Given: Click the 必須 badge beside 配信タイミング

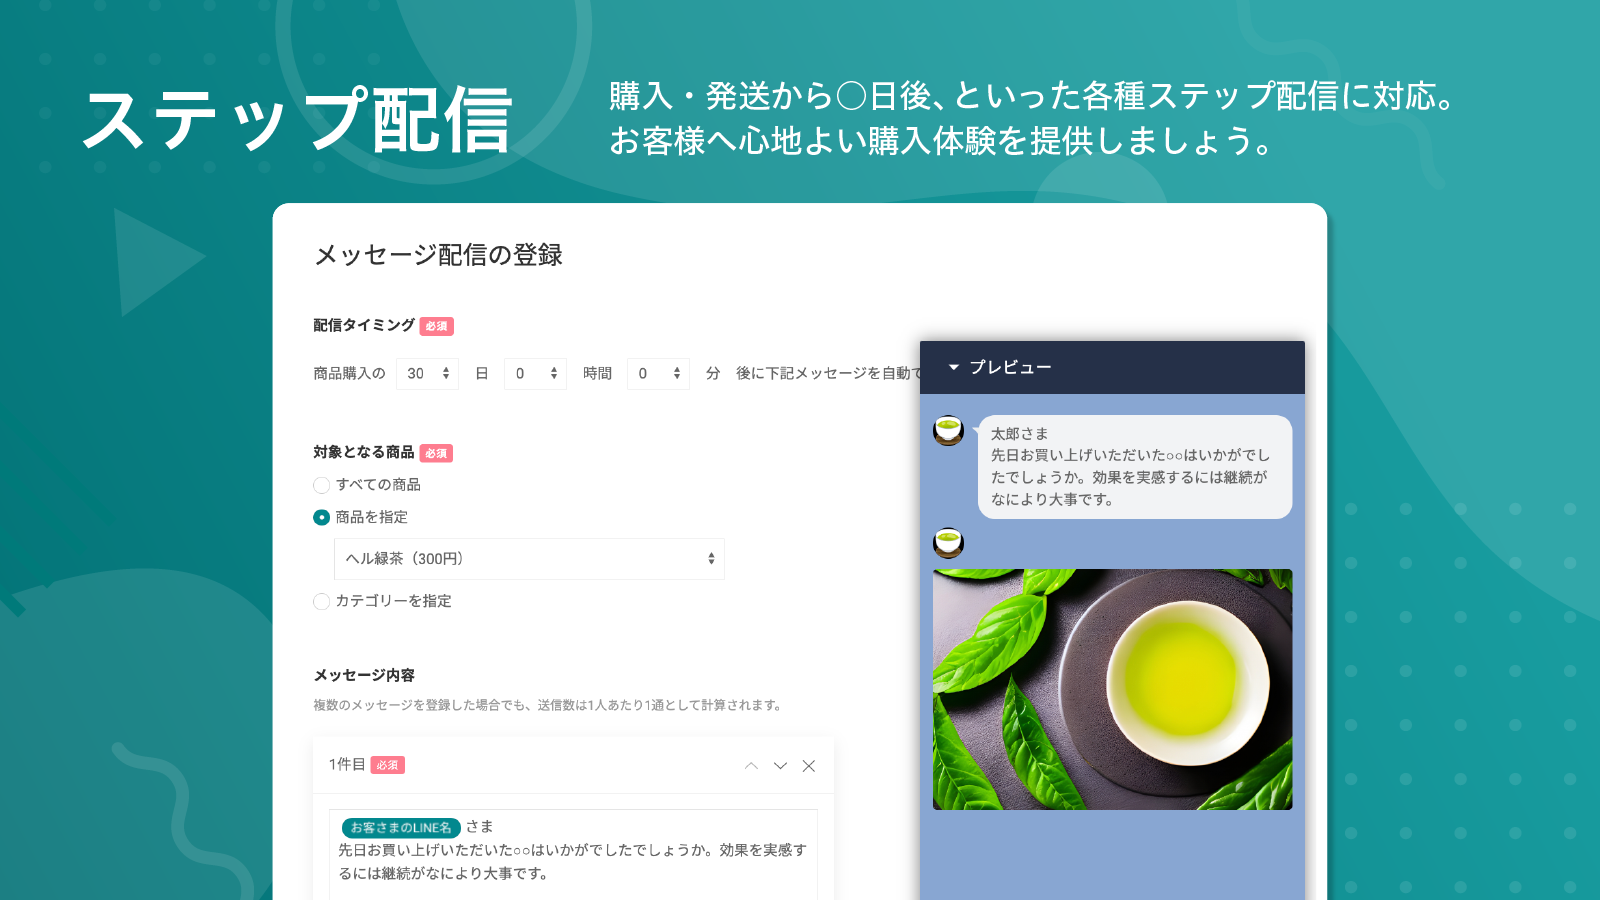Looking at the screenshot, I should coord(437,326).
